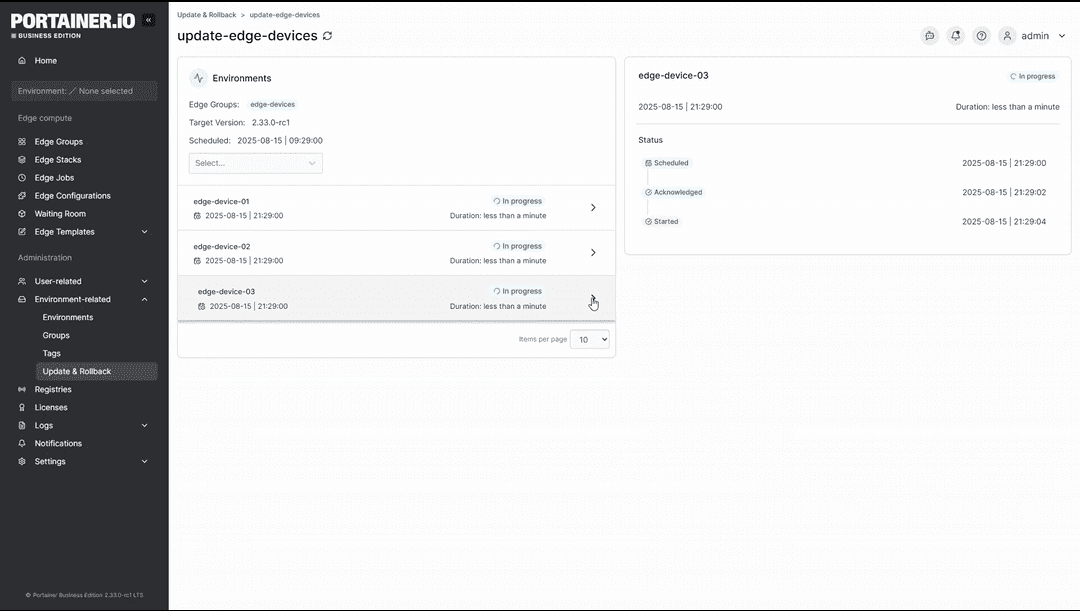1080x611 pixels.
Task: Click the Licenses sidebar icon
Action: point(22,408)
